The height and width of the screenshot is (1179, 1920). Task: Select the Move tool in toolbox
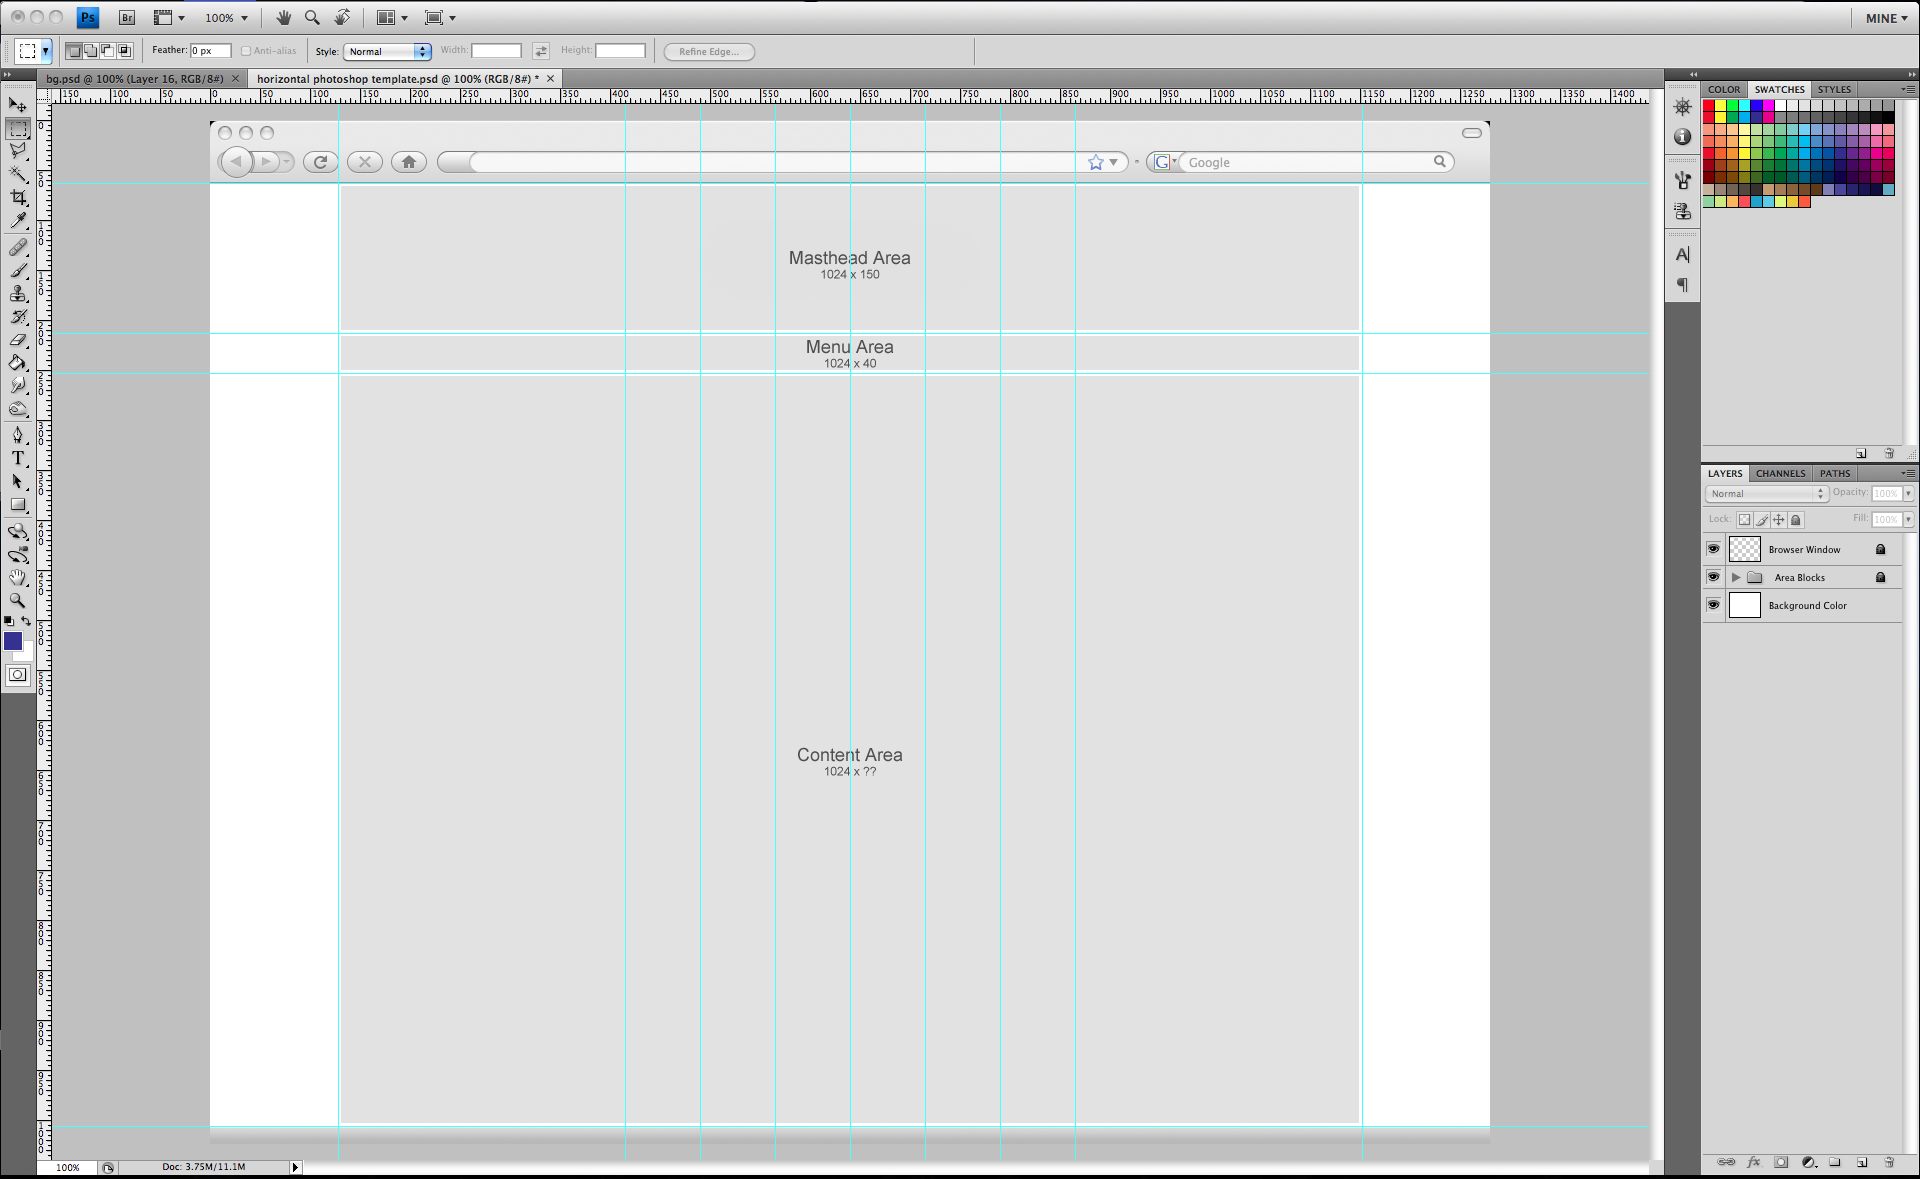point(18,105)
